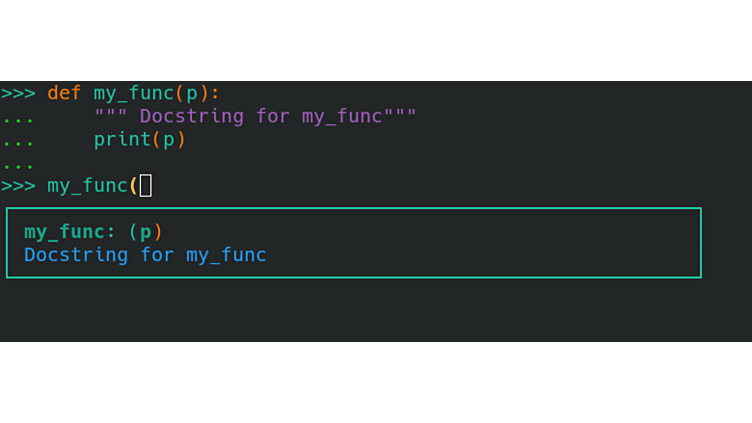The image size is (752, 423).
Task: Click the closing triple quotes of the docstring
Action: click(400, 116)
